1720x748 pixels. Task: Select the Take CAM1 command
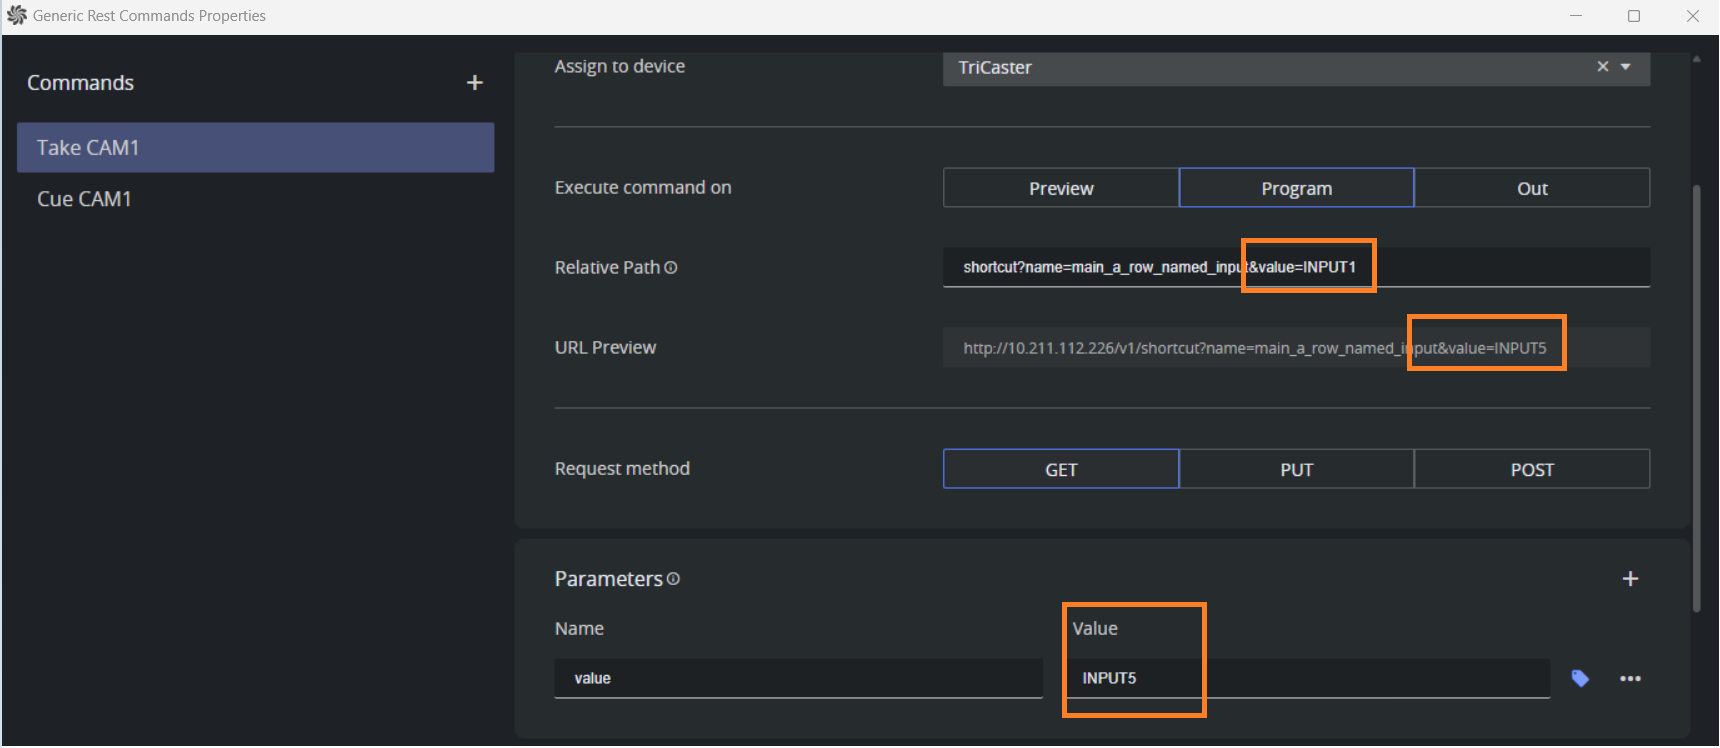tap(256, 148)
